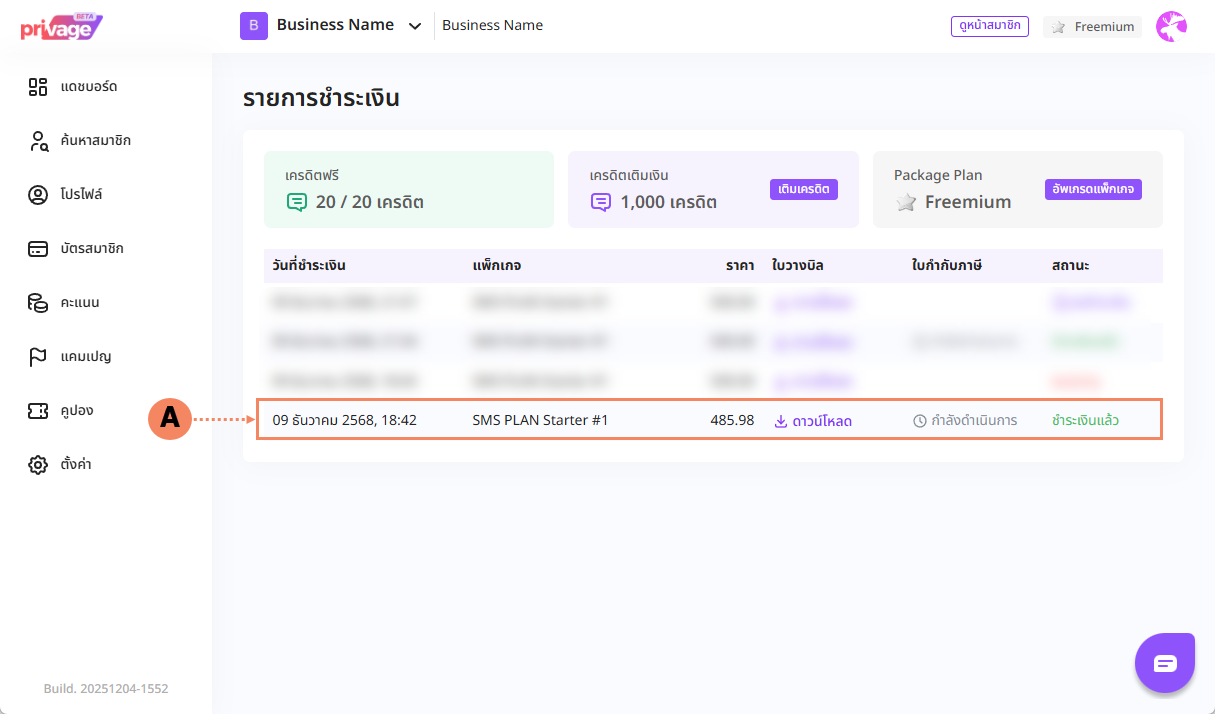Click the points coins icon
This screenshot has height=714, width=1215.
coord(38,303)
